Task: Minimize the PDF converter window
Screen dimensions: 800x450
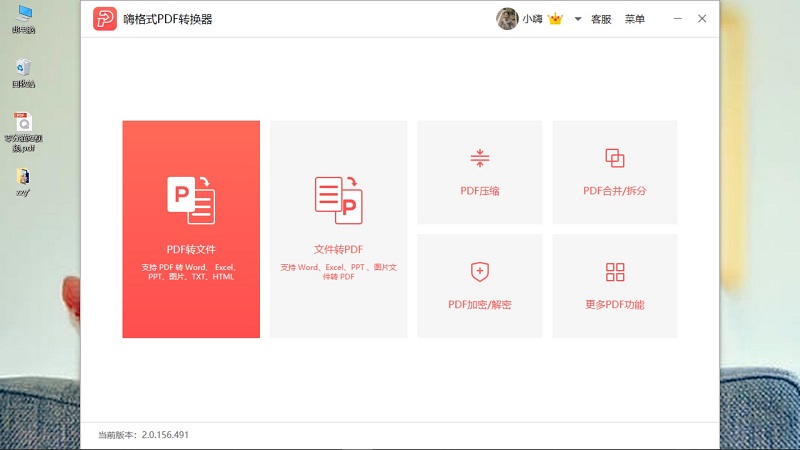Action: pyautogui.click(x=678, y=19)
